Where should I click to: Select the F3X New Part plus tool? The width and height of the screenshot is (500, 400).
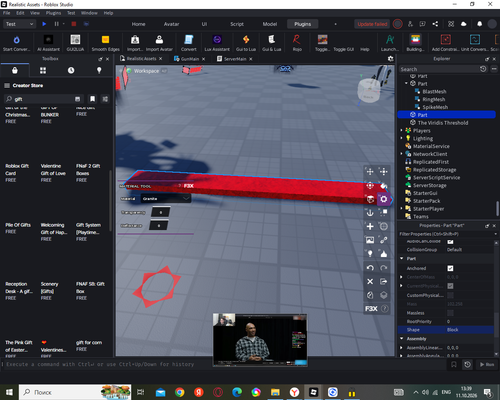click(x=370, y=226)
